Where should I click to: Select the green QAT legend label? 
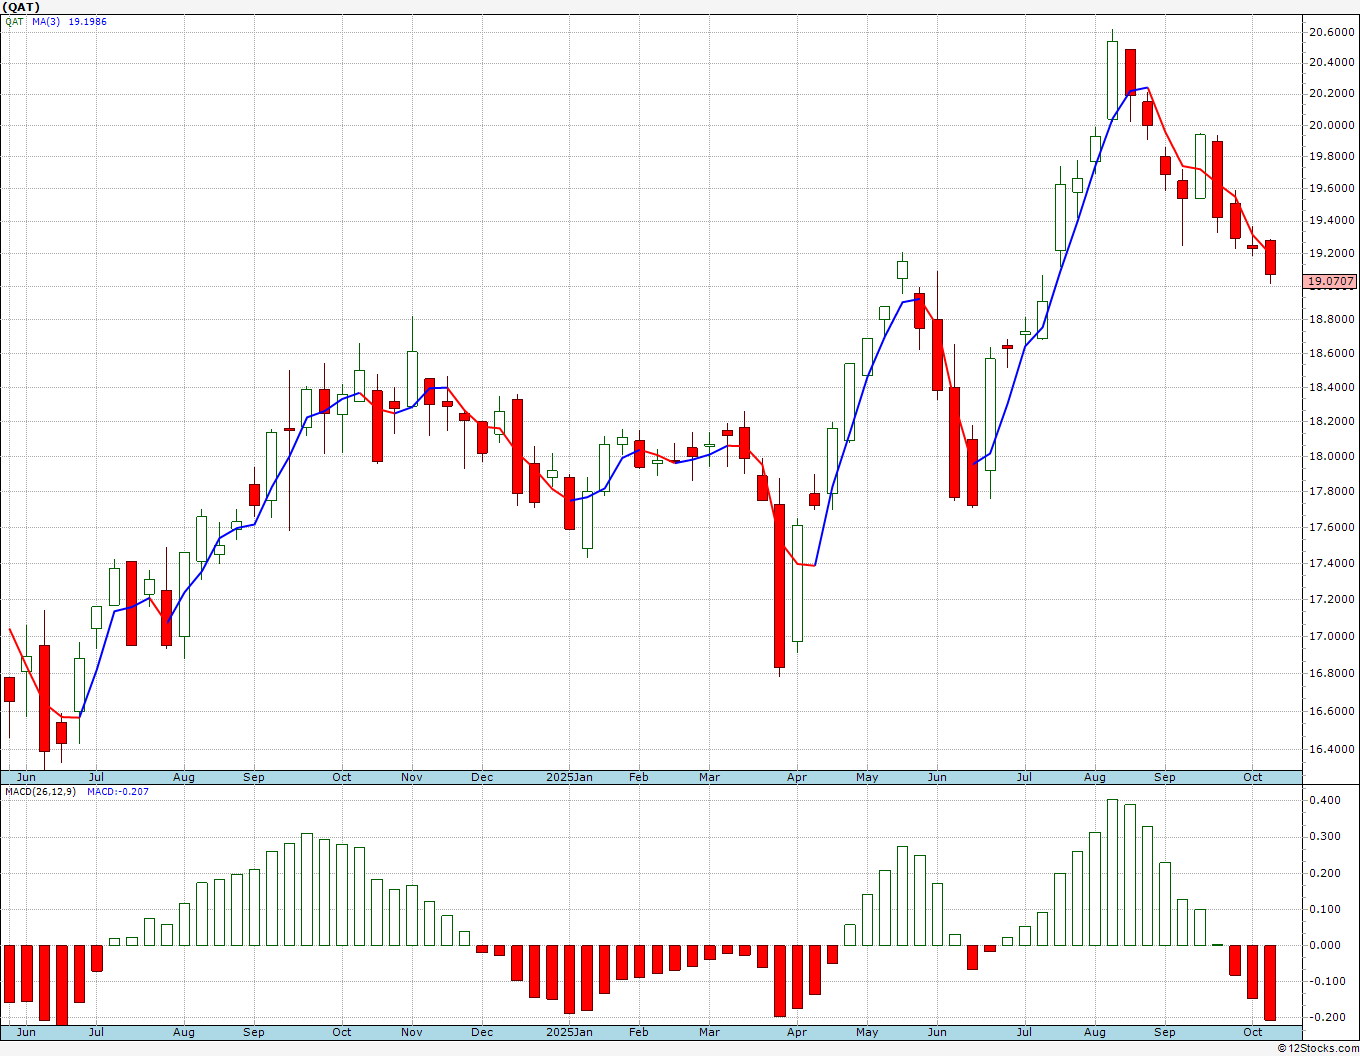tap(15, 21)
